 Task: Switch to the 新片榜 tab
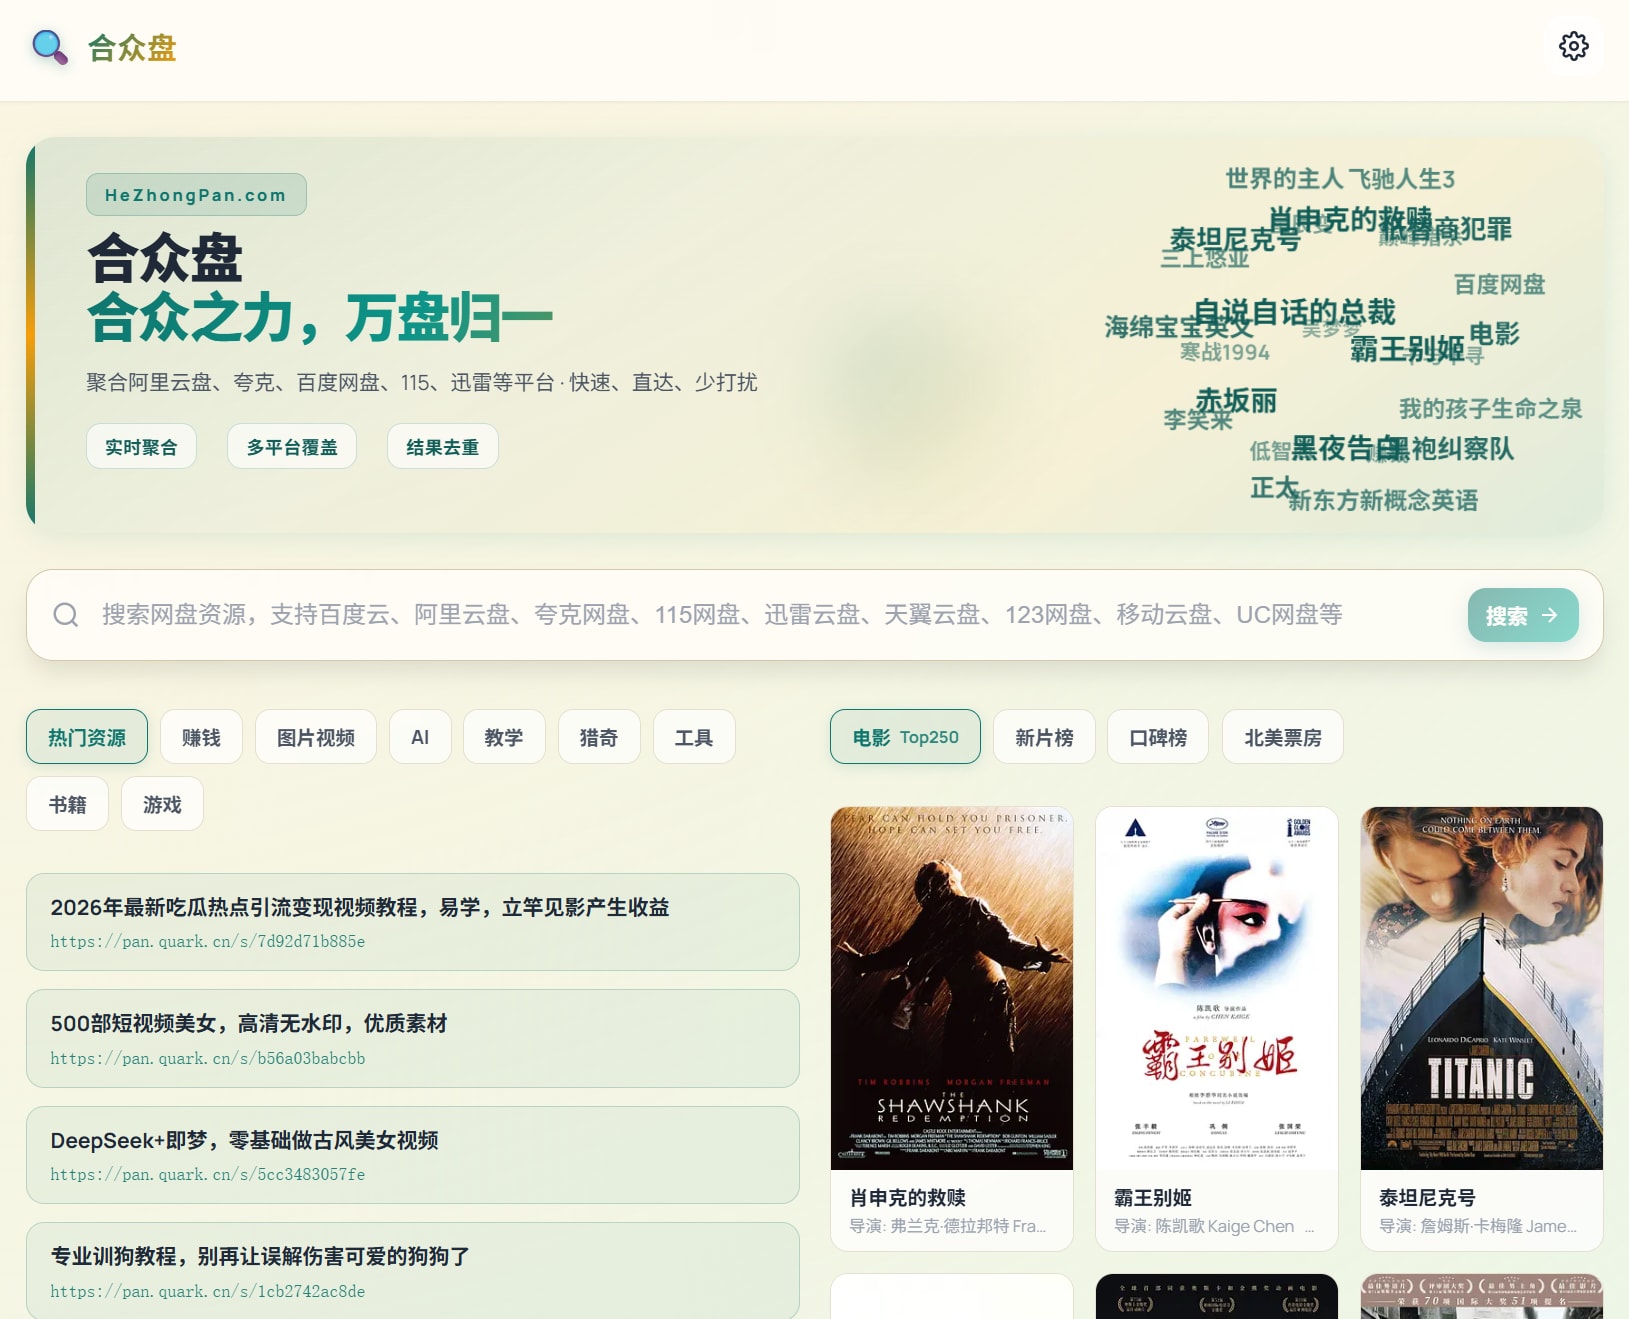click(x=1044, y=737)
